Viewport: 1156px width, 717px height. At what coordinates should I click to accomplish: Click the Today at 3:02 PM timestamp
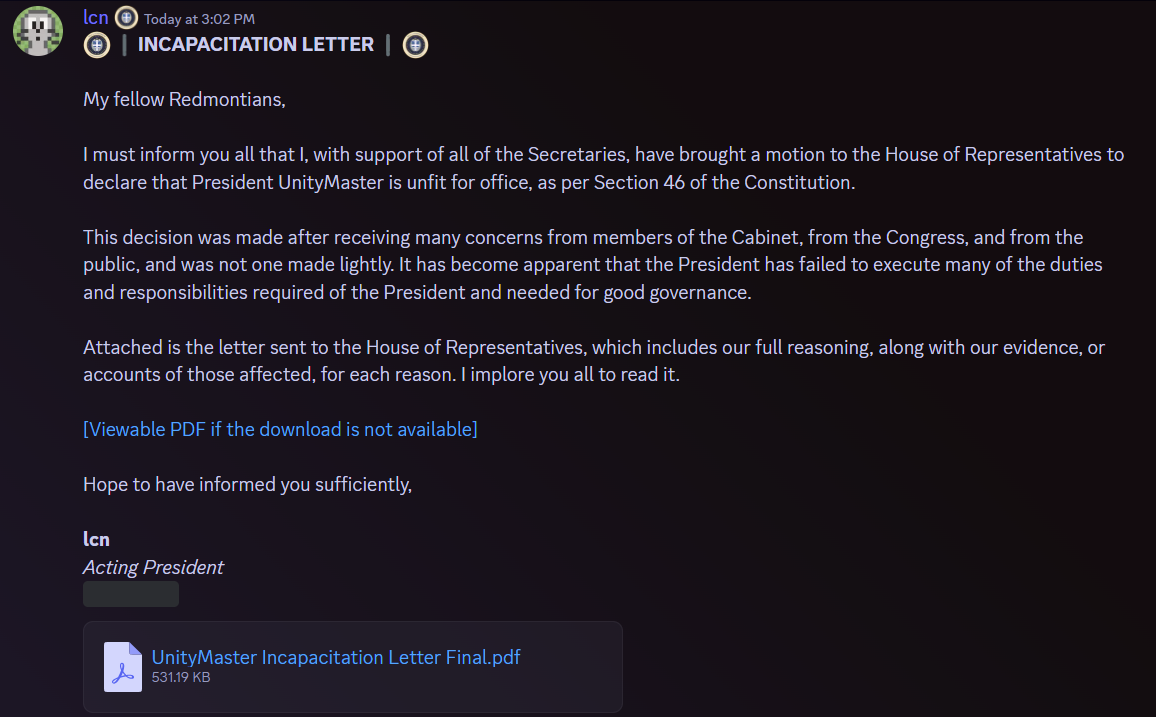(199, 19)
